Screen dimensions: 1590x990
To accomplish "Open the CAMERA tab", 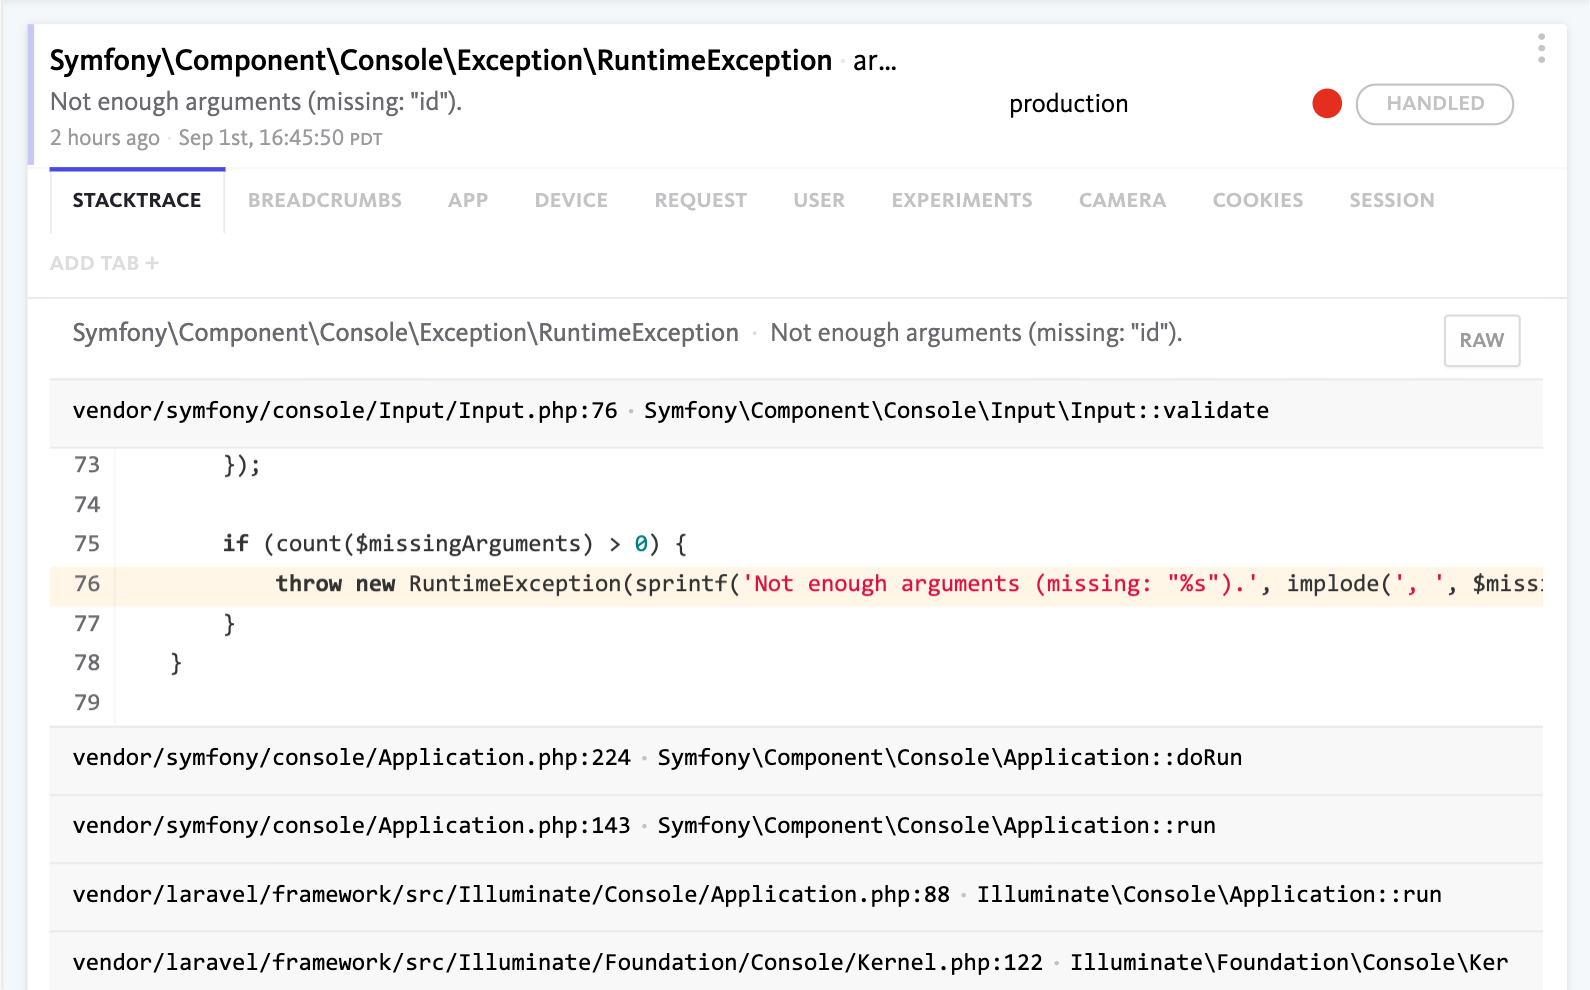I will click(1122, 200).
